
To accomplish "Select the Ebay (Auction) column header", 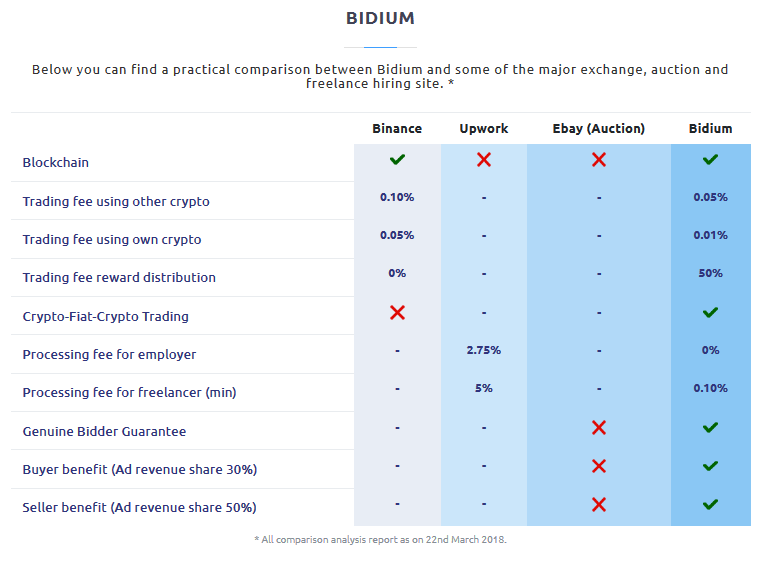I will pos(599,128).
